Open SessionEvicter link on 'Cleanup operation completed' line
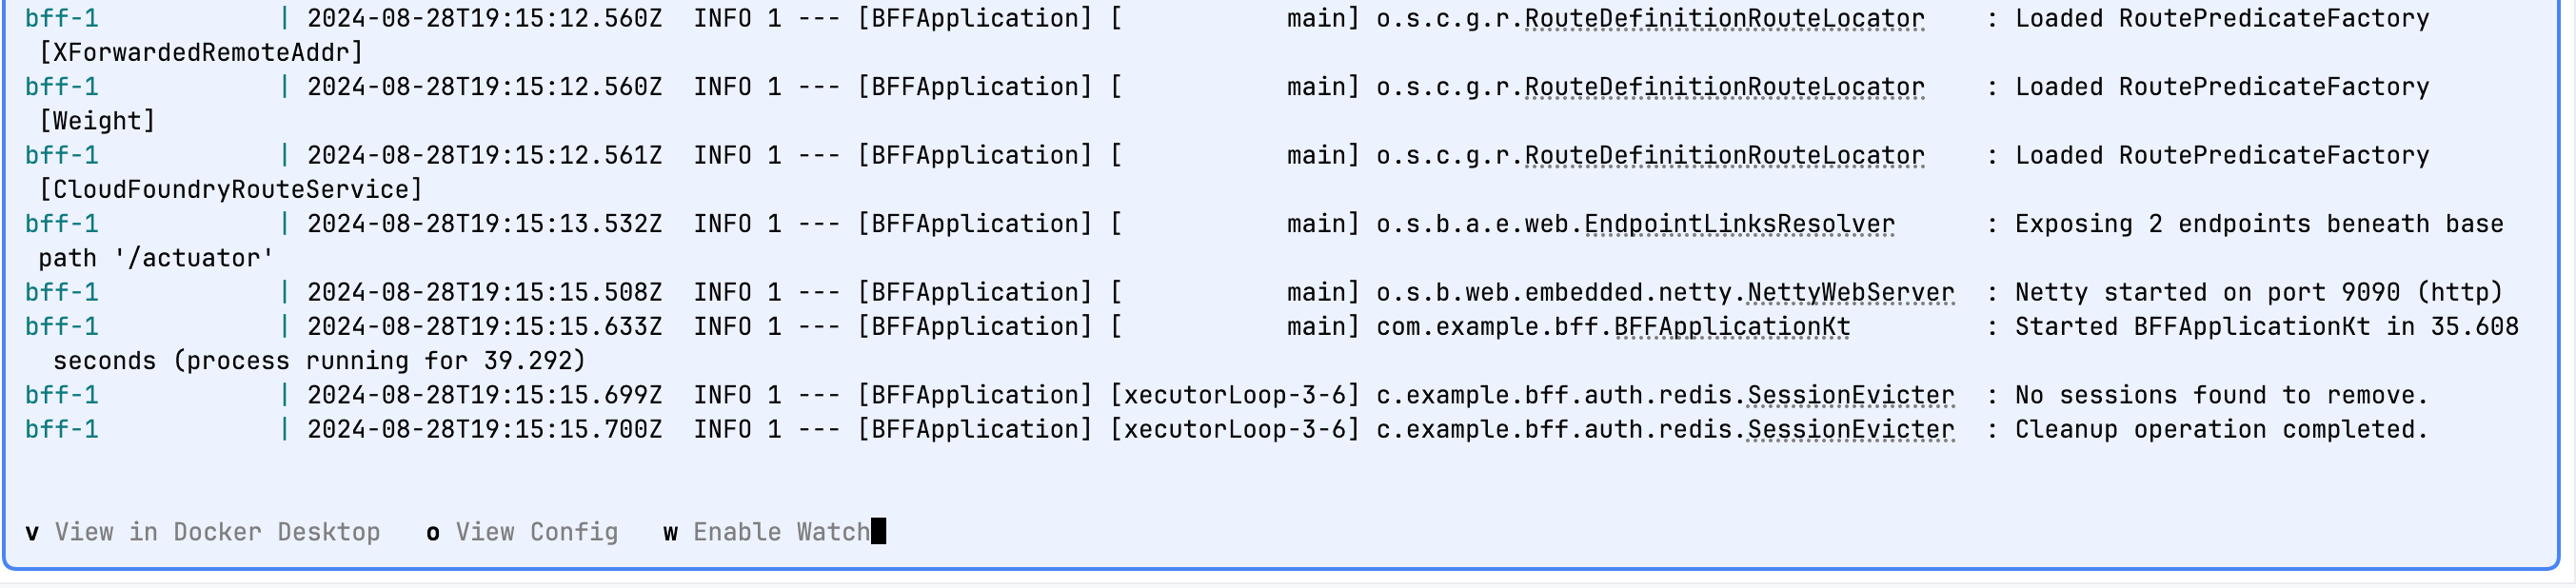This screenshot has width=2576, height=588. click(x=1850, y=430)
